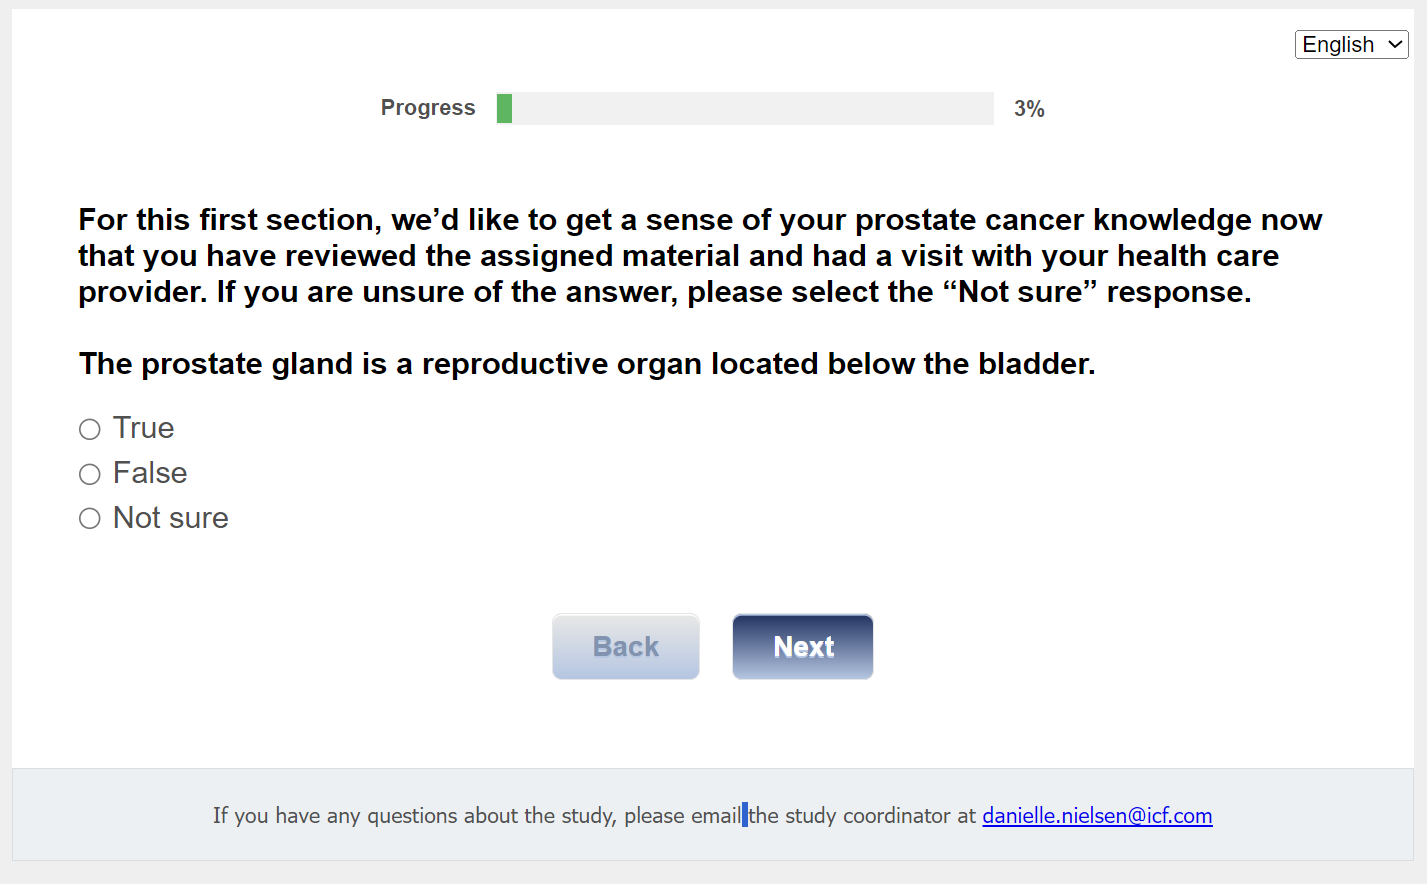Click the 3% progress percentage
The width and height of the screenshot is (1427, 884).
point(1029,109)
